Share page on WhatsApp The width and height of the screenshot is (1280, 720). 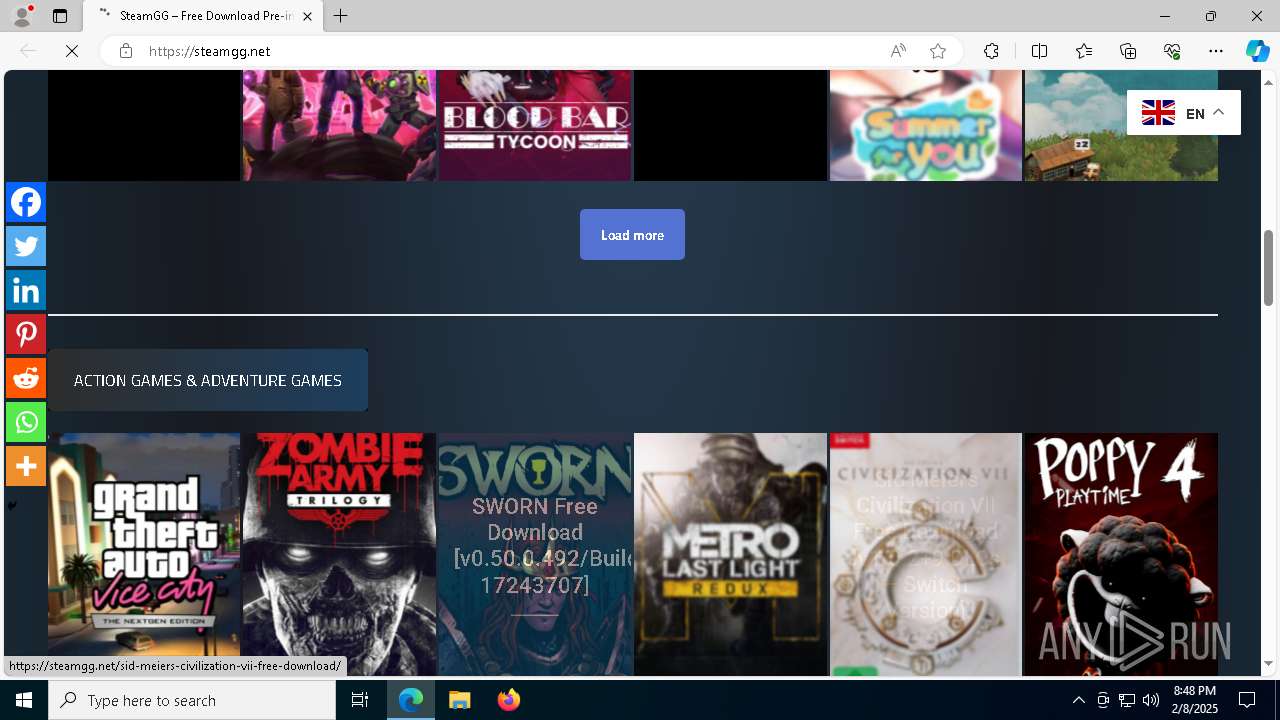(26, 422)
